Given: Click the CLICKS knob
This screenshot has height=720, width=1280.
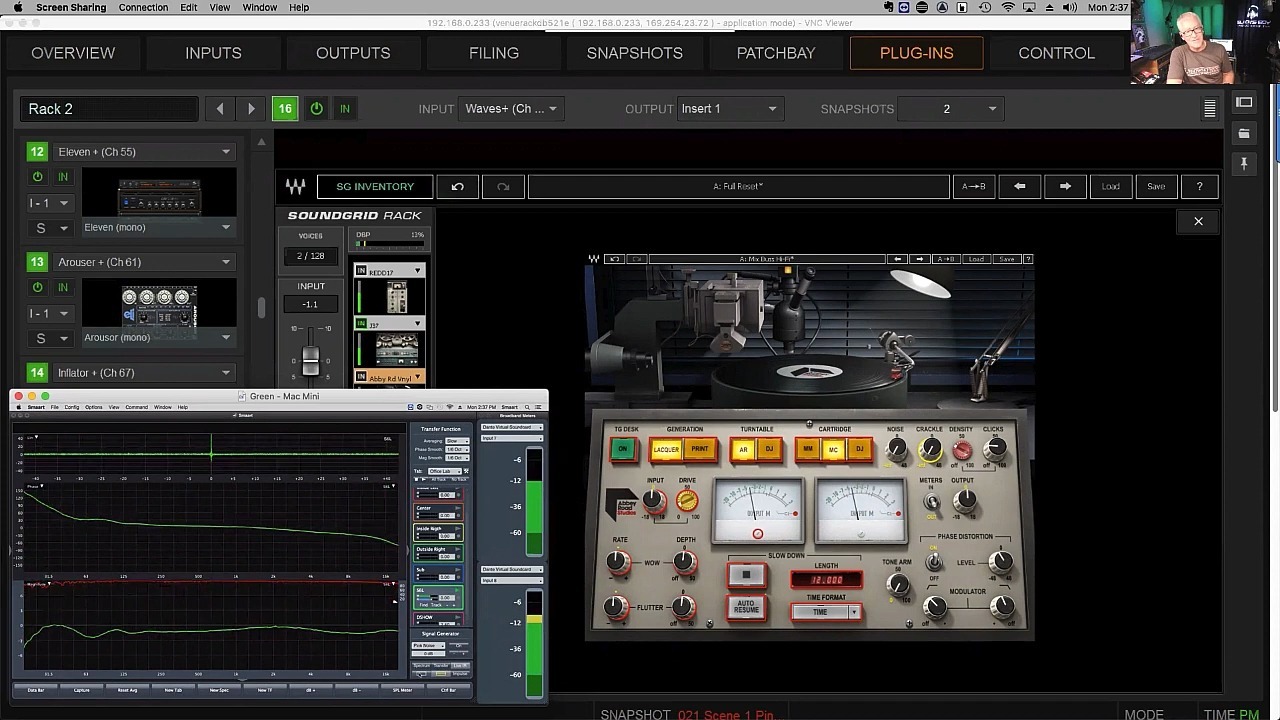Looking at the screenshot, I should [x=995, y=451].
